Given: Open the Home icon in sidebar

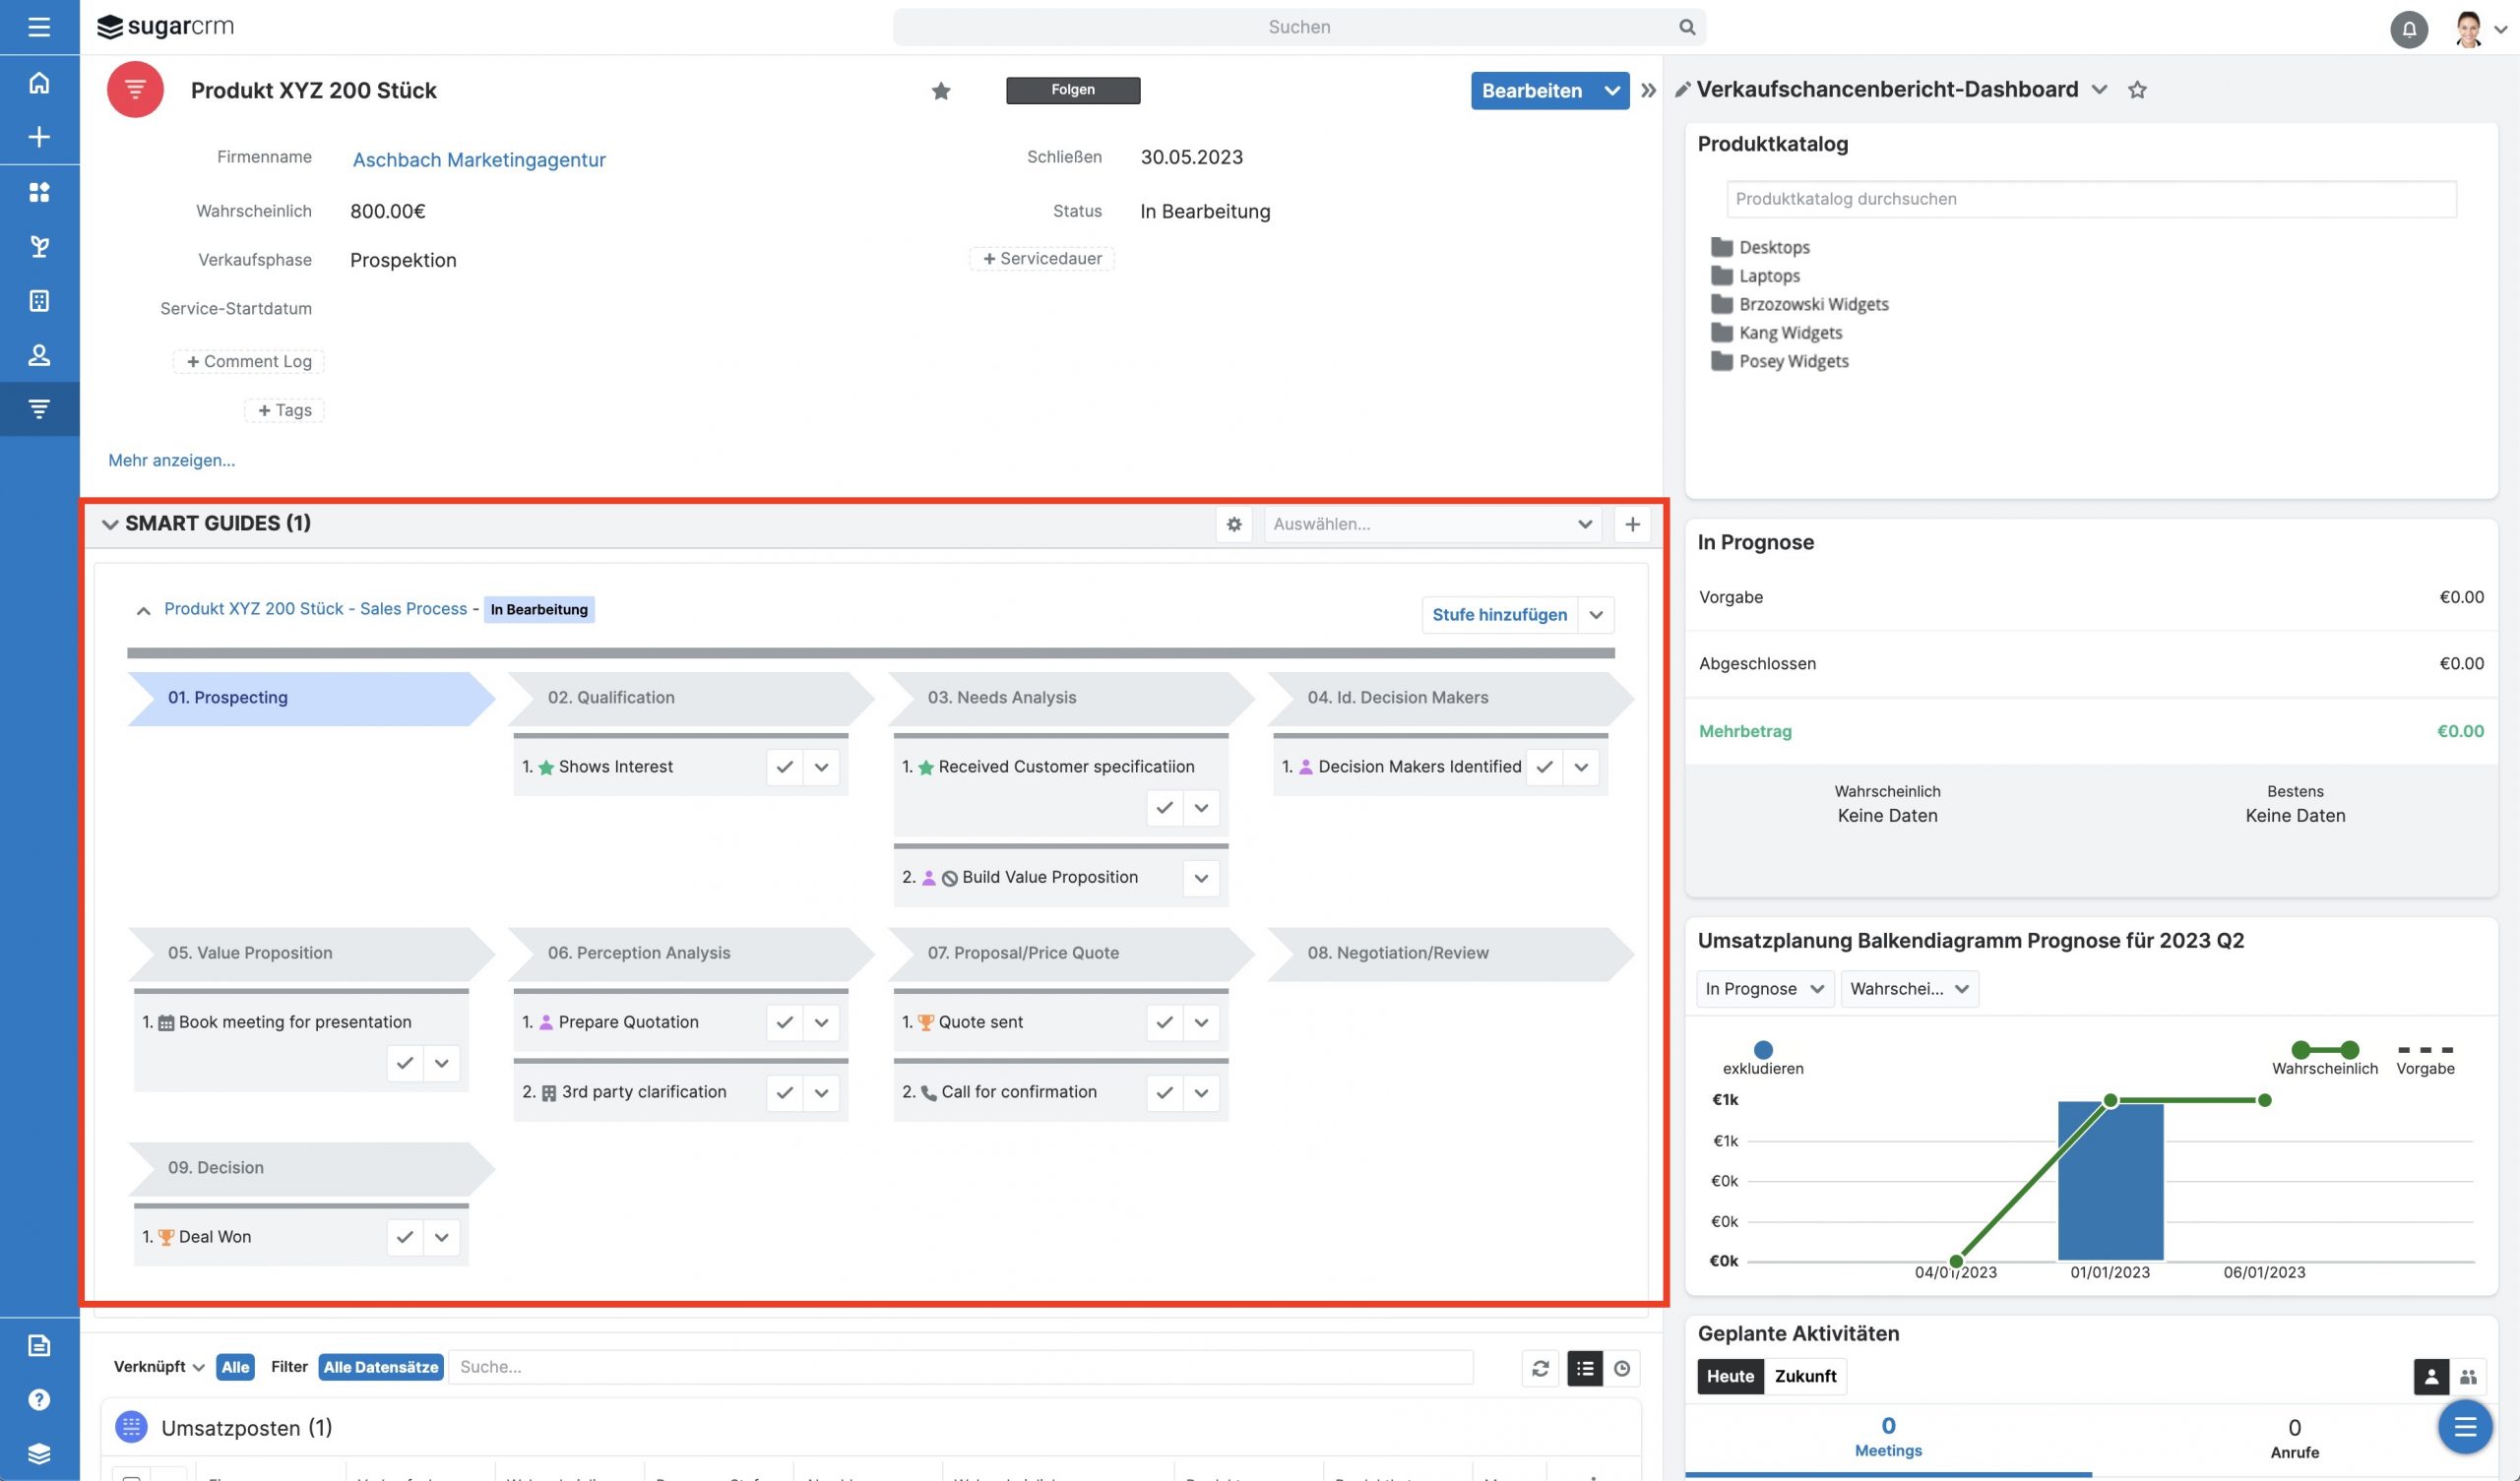Looking at the screenshot, I should (39, 83).
